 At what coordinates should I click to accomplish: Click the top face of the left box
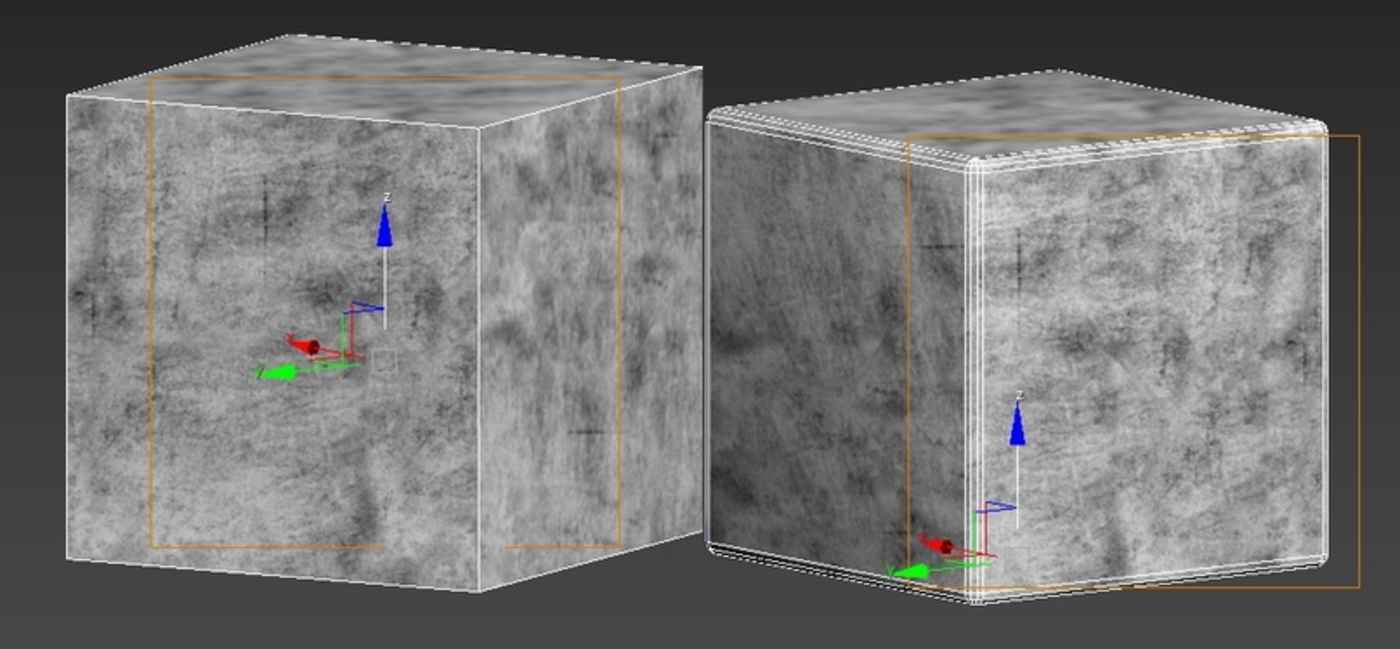point(385,80)
